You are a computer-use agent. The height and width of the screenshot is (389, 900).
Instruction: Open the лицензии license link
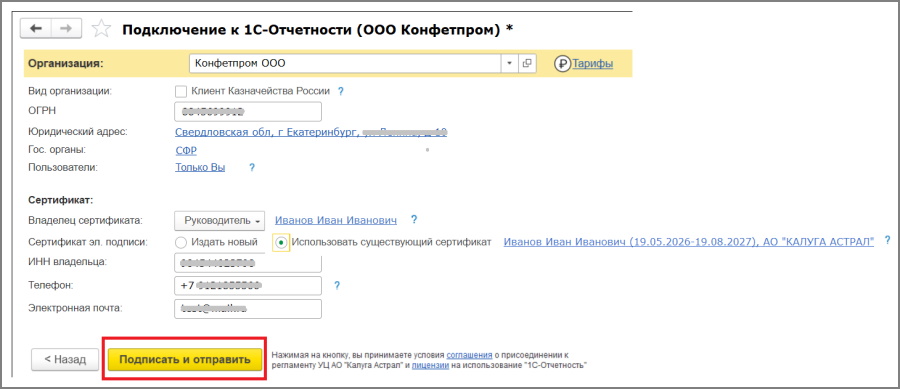pos(430,365)
